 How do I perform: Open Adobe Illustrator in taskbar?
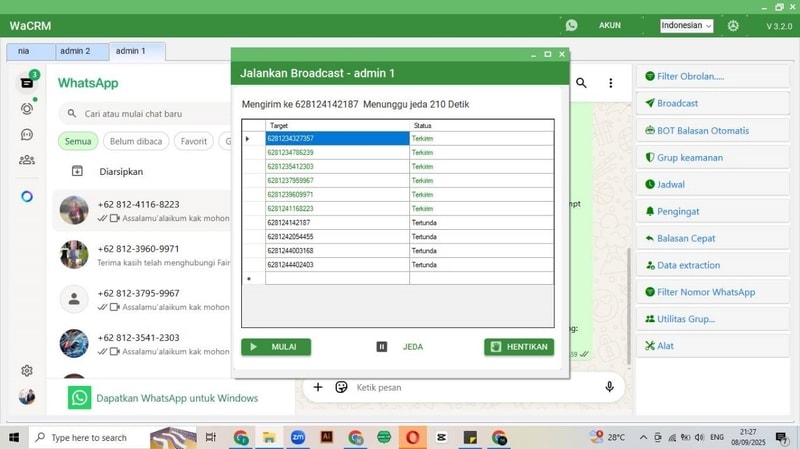click(x=327, y=437)
